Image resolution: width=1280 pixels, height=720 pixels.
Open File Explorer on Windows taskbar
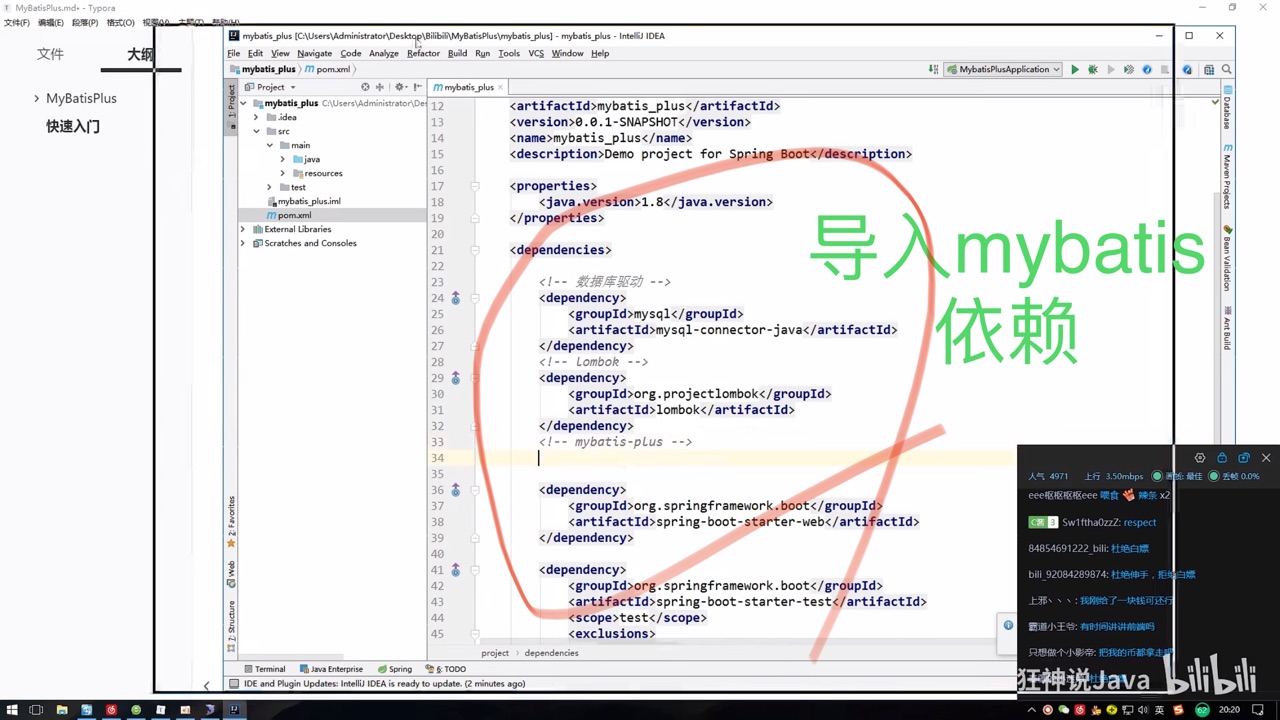pyautogui.click(x=62, y=710)
